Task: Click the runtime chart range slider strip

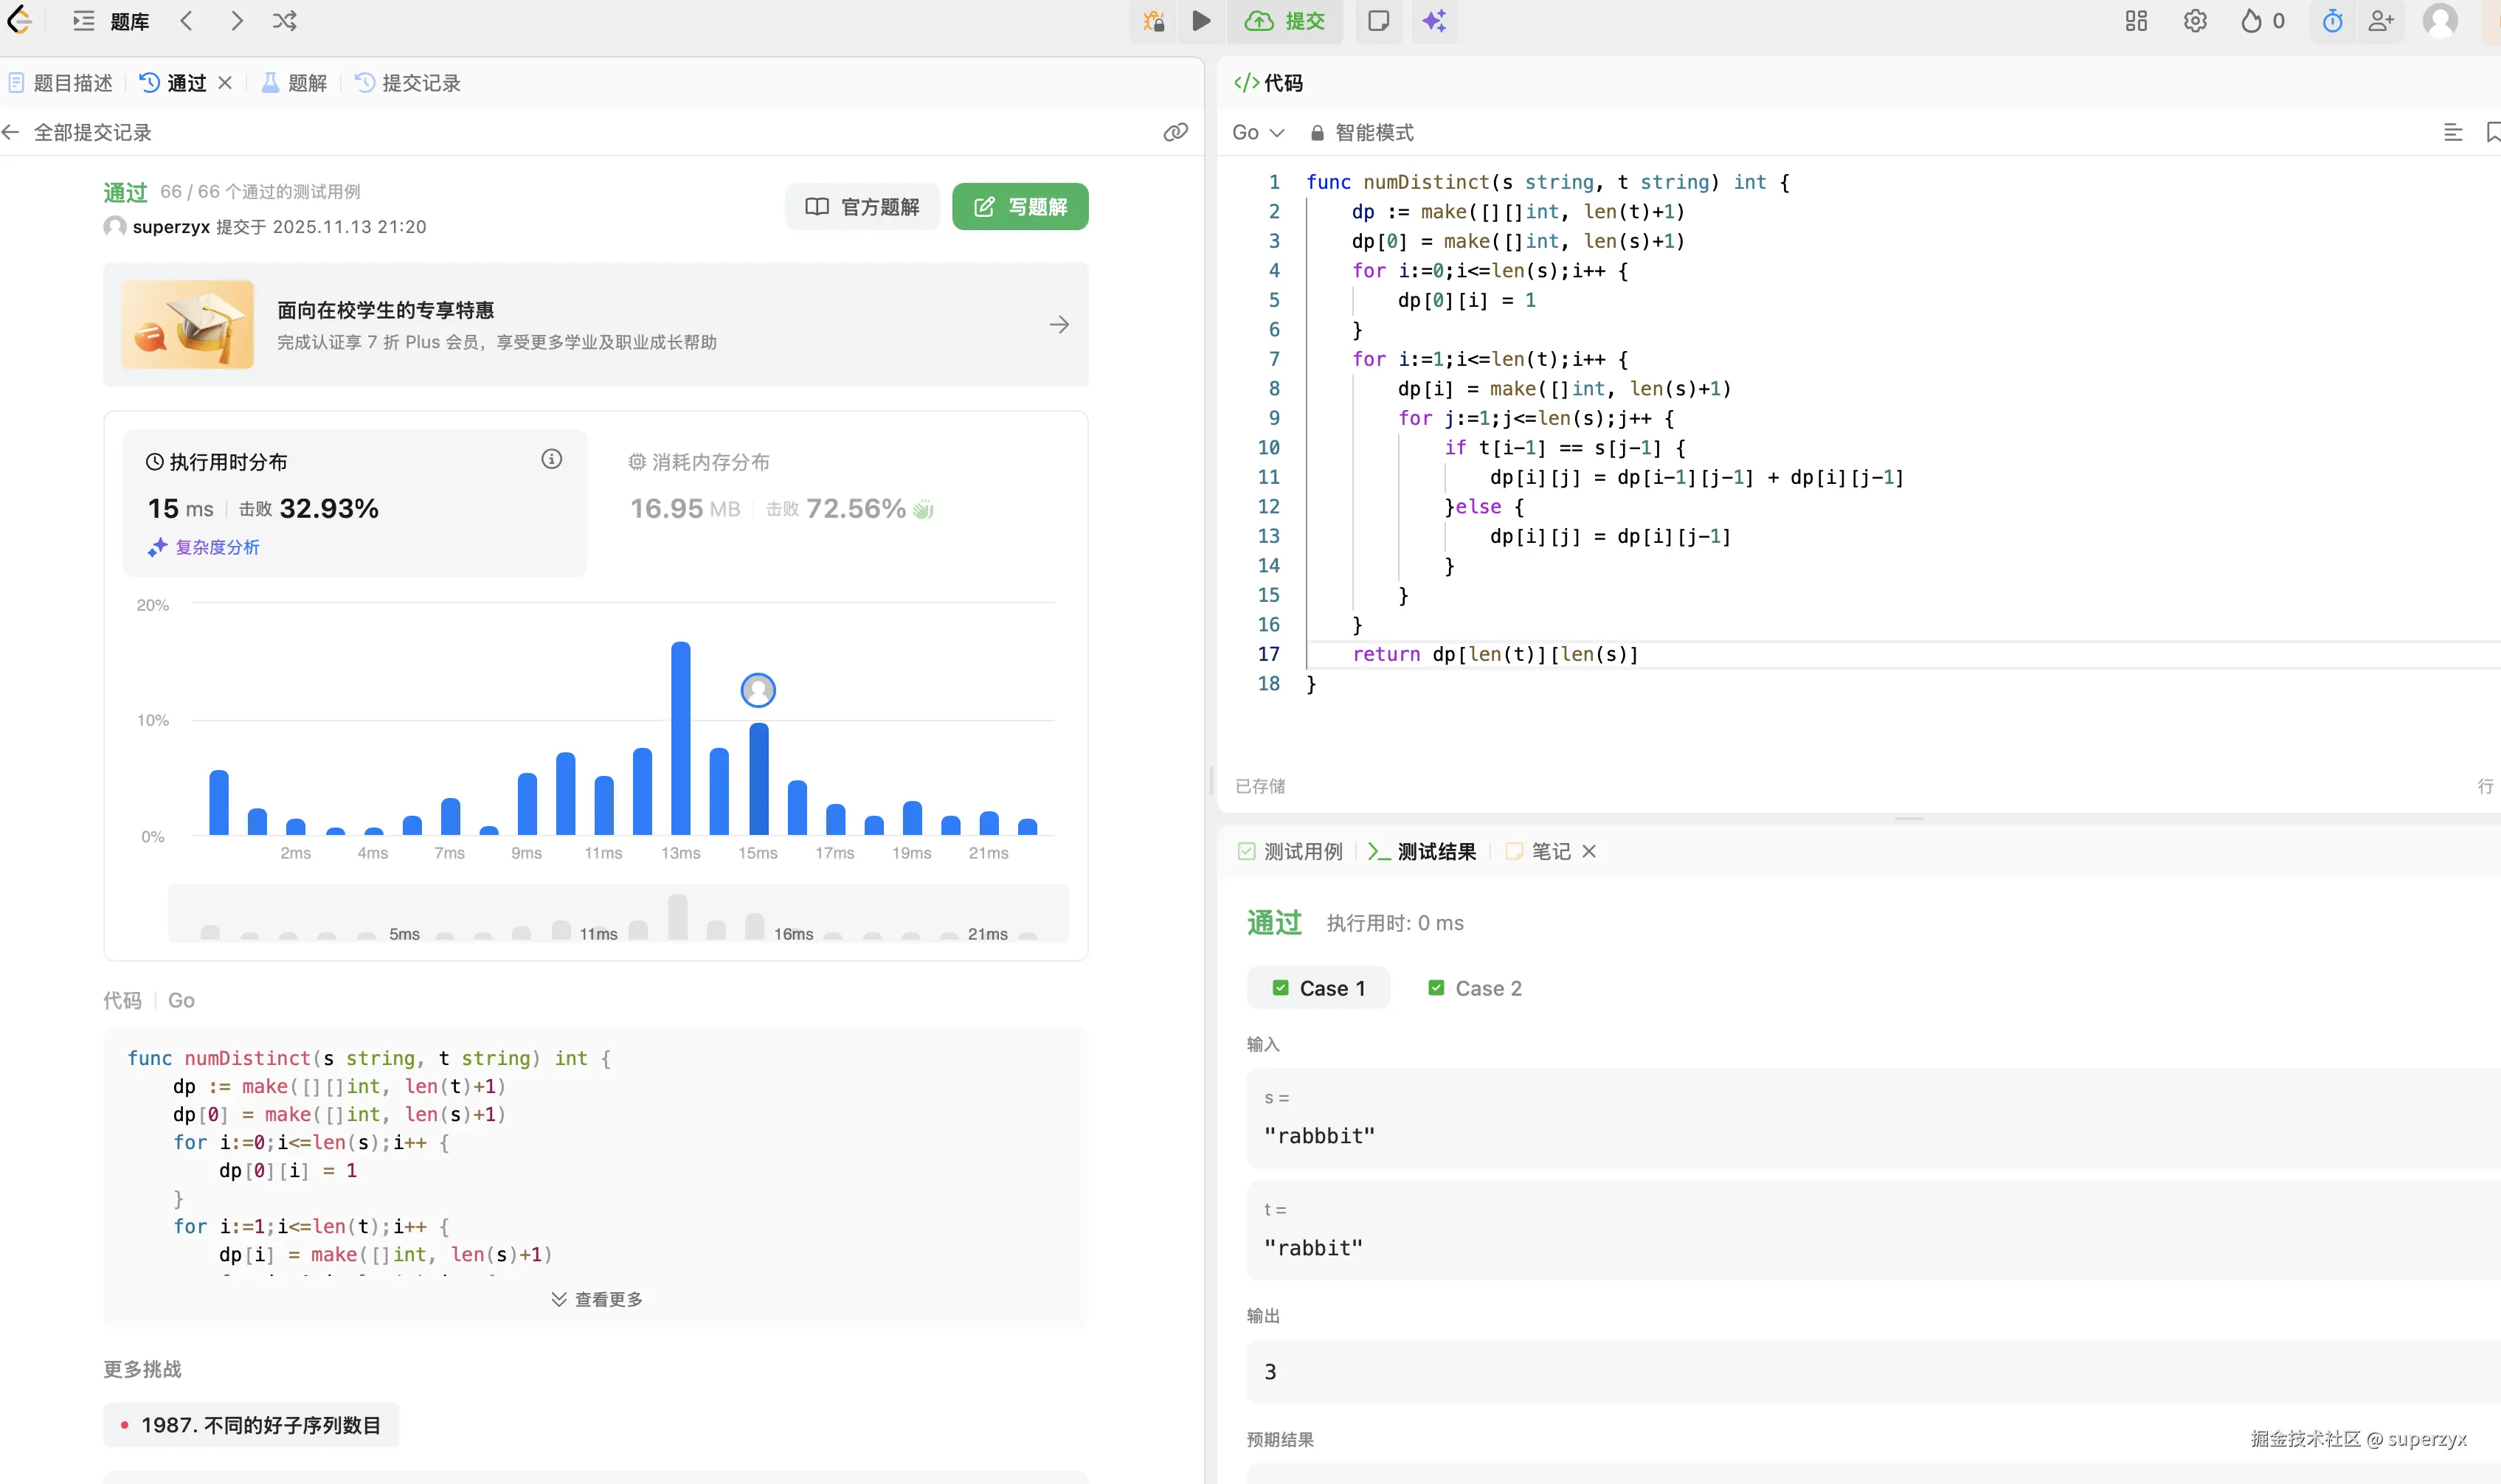Action: [618, 913]
